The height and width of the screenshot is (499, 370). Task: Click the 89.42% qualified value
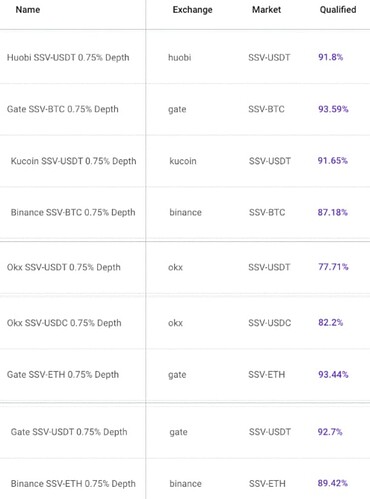(332, 483)
